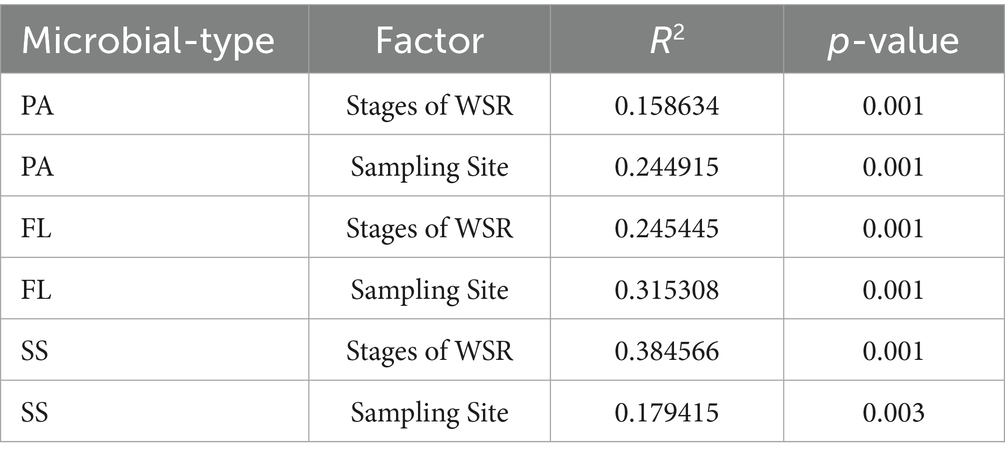The width and height of the screenshot is (1005, 460).
Task: Select the p-value column header
Action: pos(891,41)
